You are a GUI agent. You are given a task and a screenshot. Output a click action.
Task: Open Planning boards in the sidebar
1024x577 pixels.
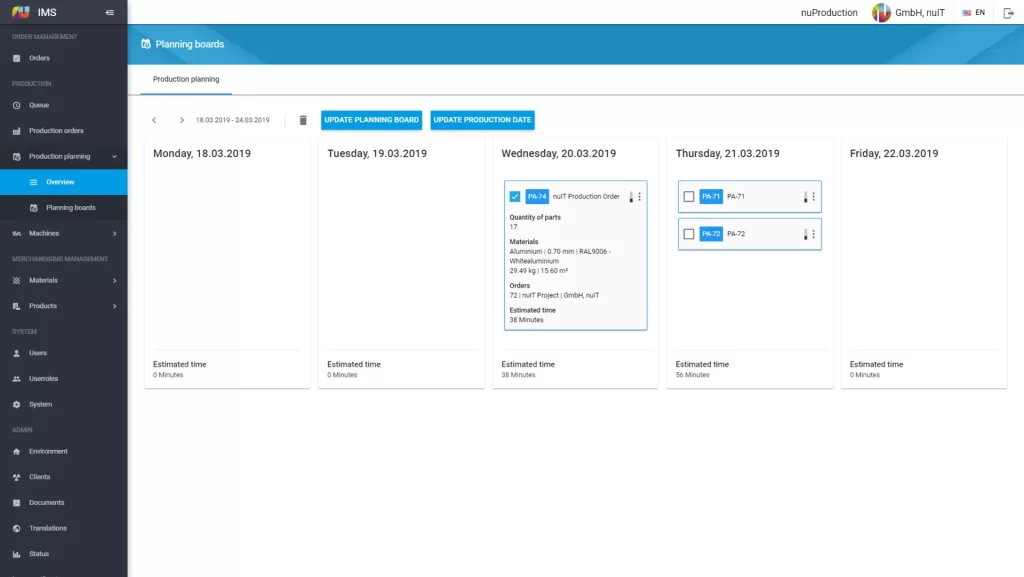70,208
